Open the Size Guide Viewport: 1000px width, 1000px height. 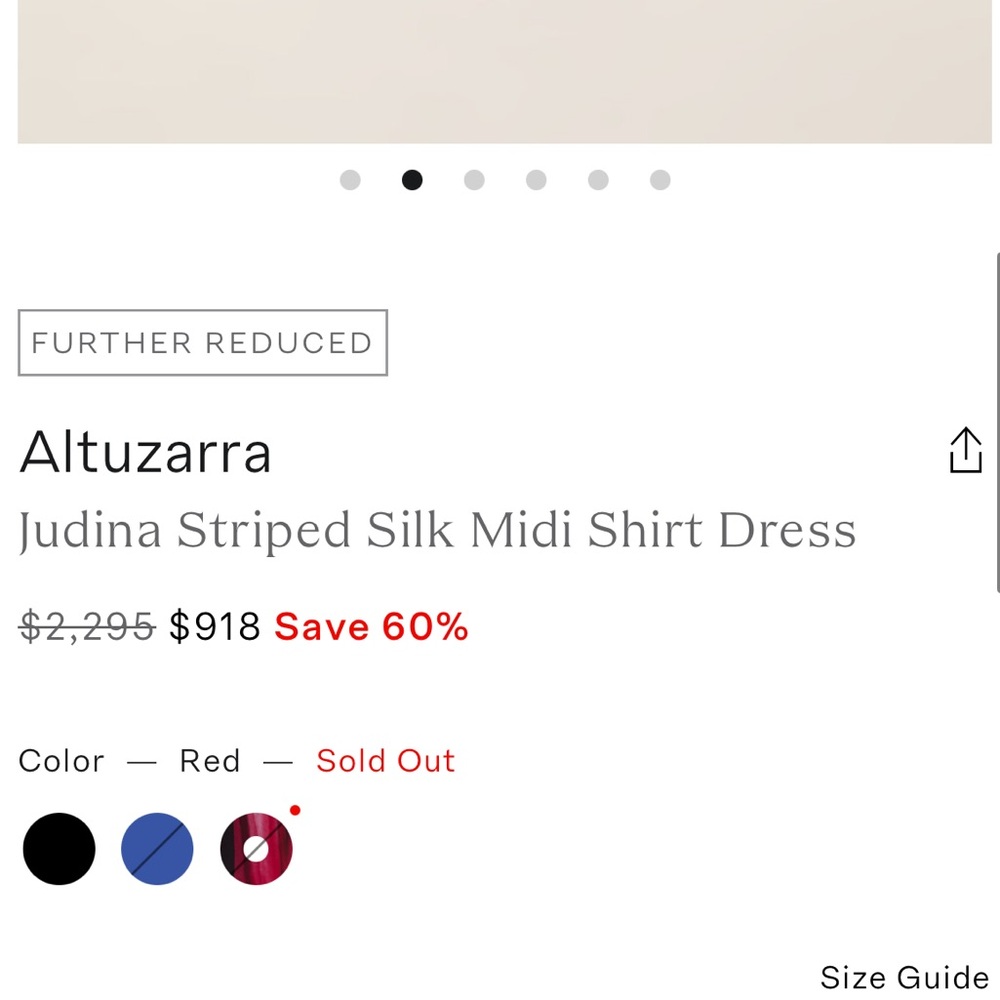pyautogui.click(x=903, y=977)
